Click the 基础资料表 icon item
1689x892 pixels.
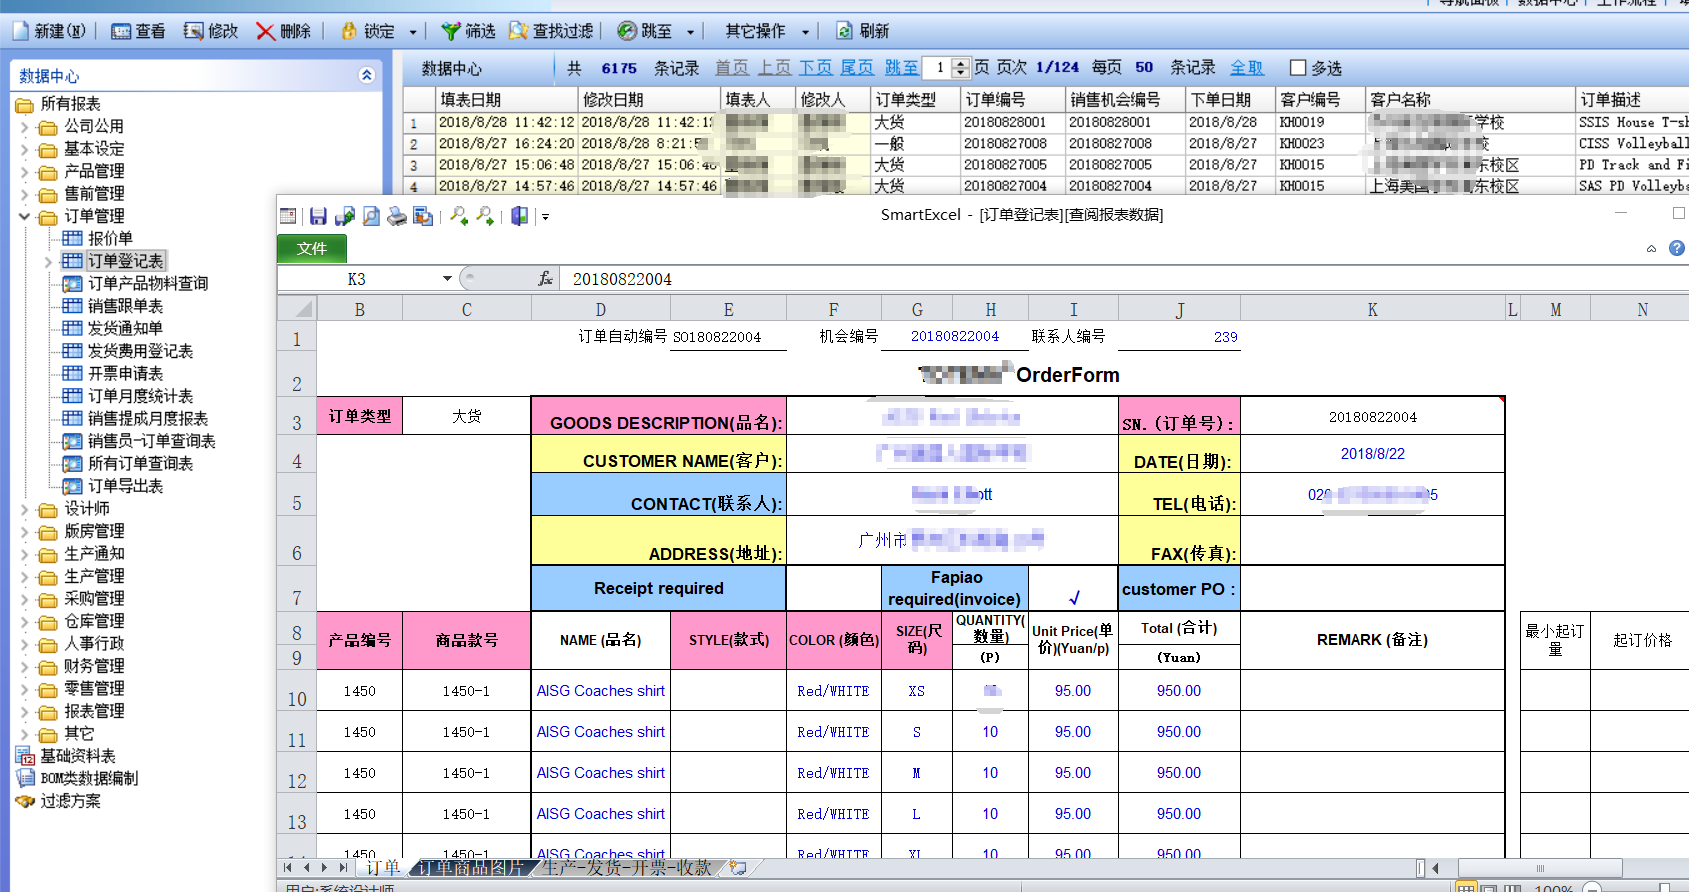[25, 756]
